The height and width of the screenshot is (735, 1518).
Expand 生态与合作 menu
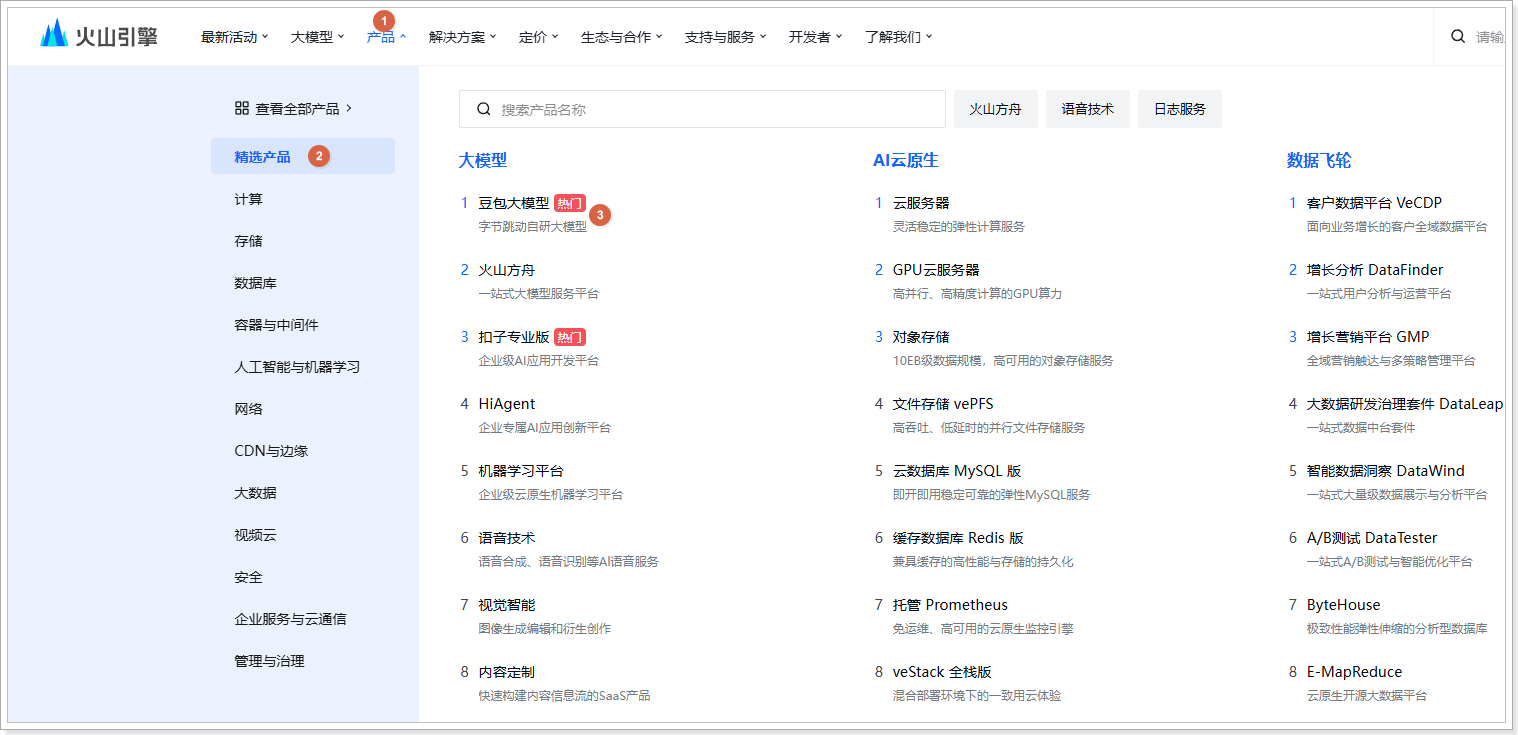click(622, 37)
